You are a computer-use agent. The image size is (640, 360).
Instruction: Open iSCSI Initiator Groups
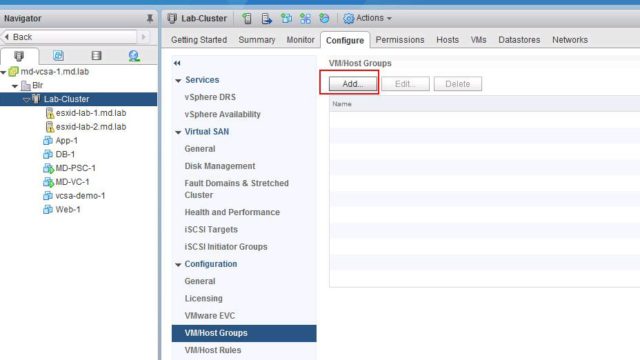[x=226, y=247]
